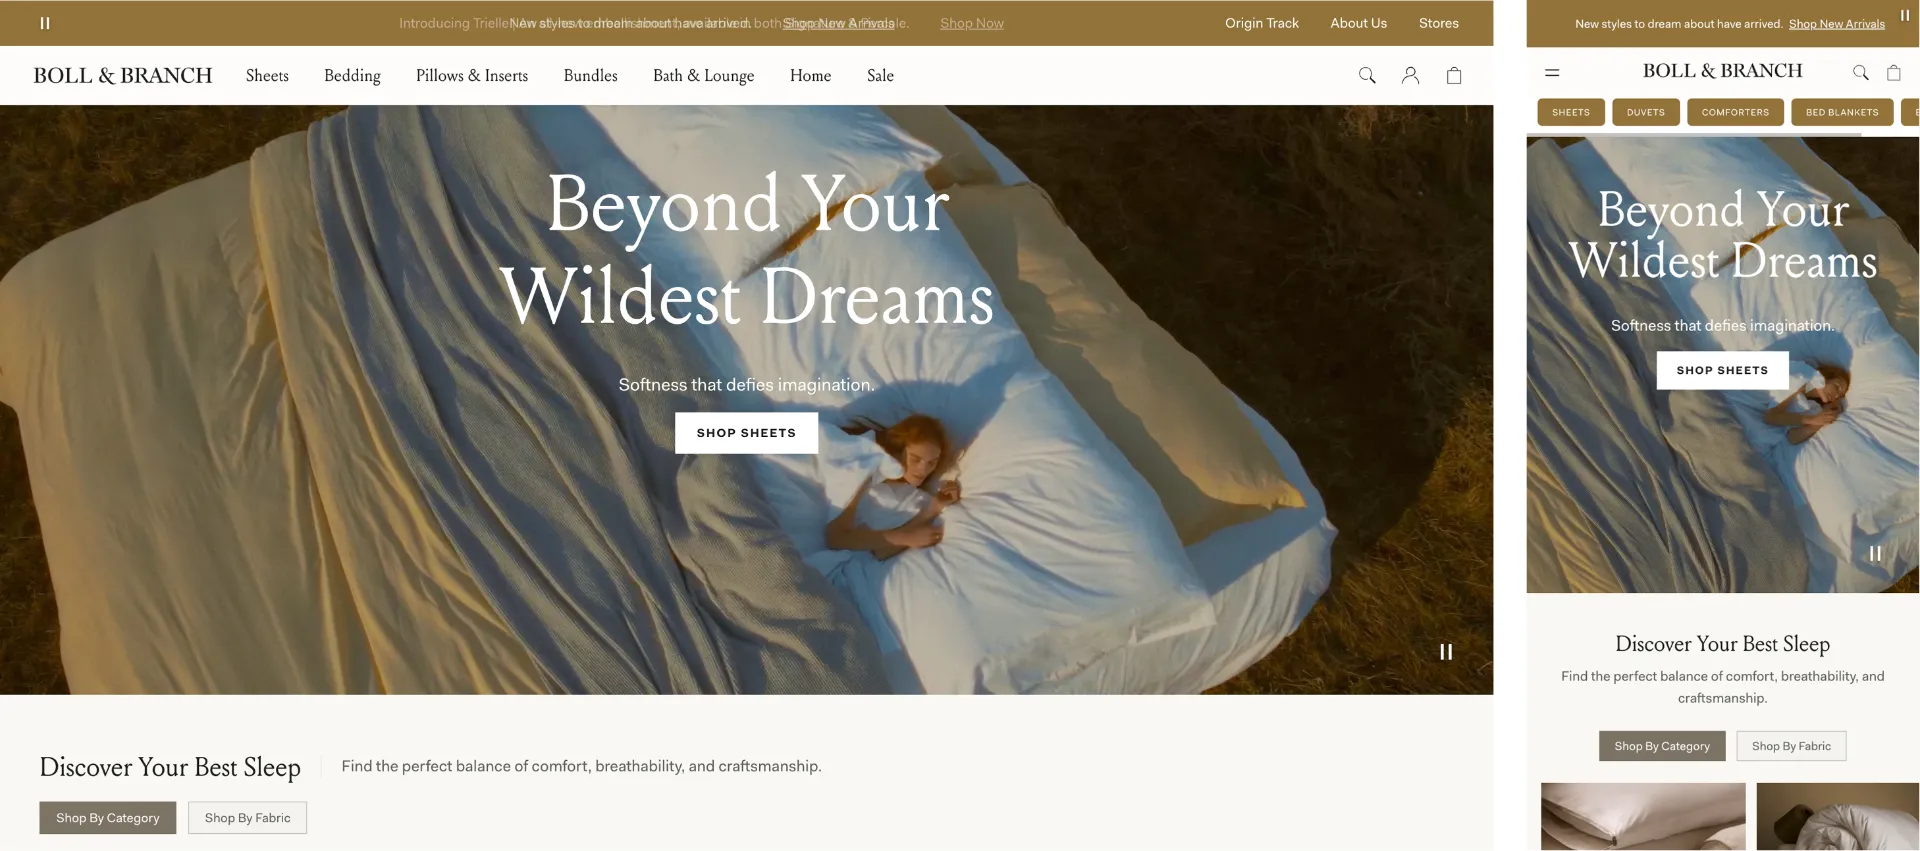Open the account profile icon
Screen dimensions: 1920x851
tap(1410, 75)
